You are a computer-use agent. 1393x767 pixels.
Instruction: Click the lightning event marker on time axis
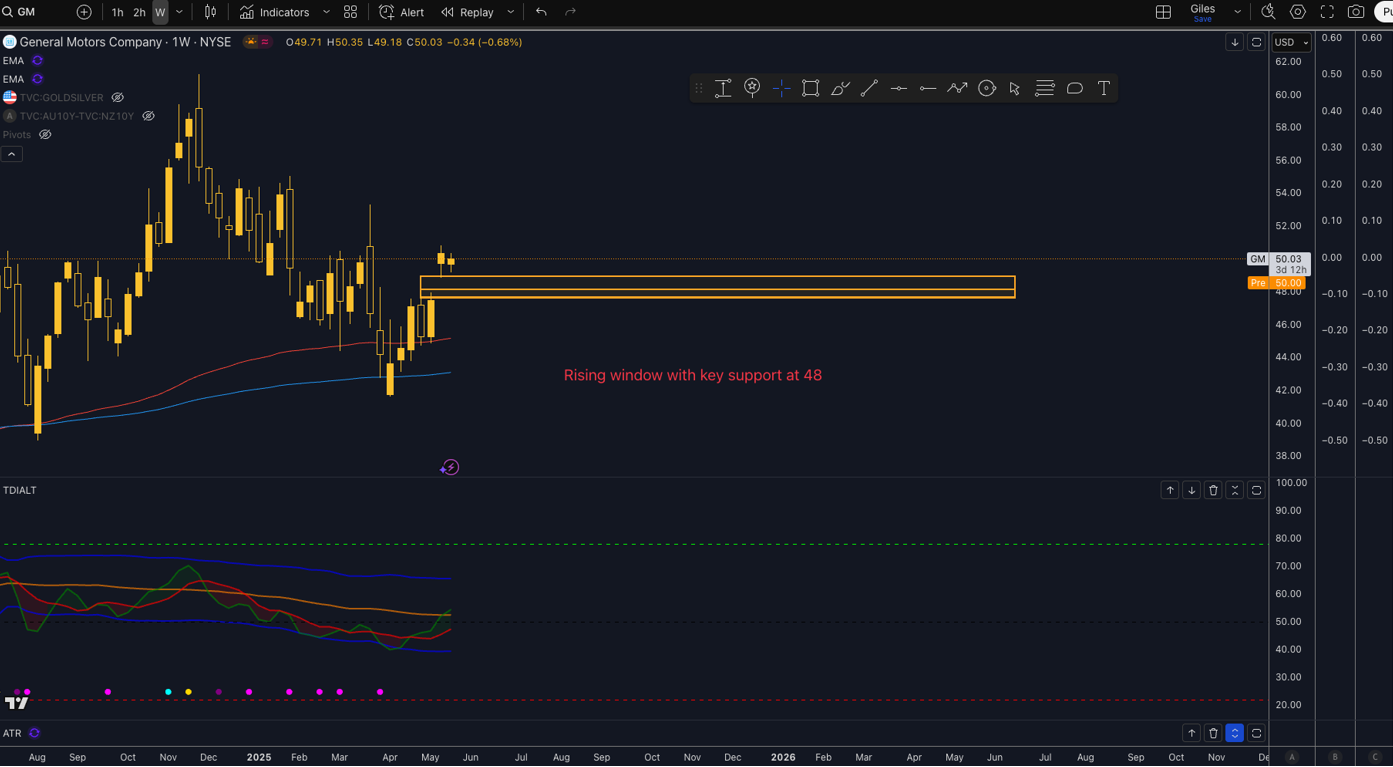coord(450,467)
